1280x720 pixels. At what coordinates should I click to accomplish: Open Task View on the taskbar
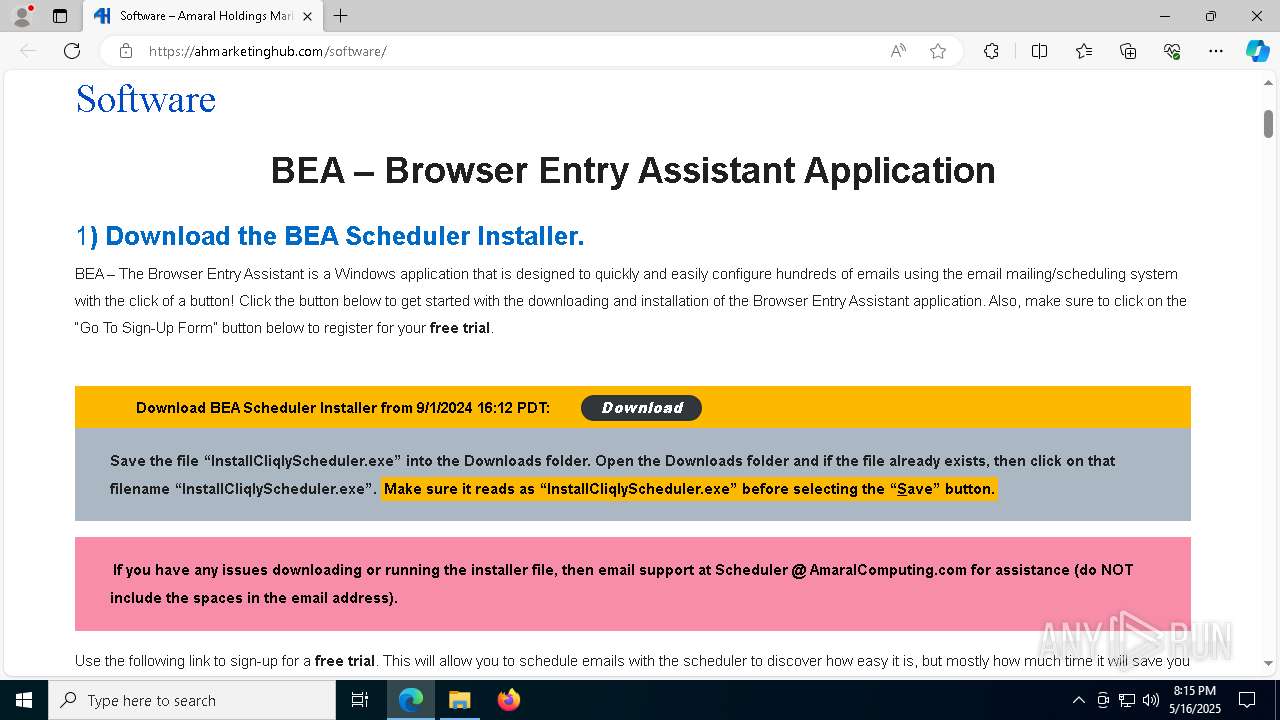coord(360,700)
